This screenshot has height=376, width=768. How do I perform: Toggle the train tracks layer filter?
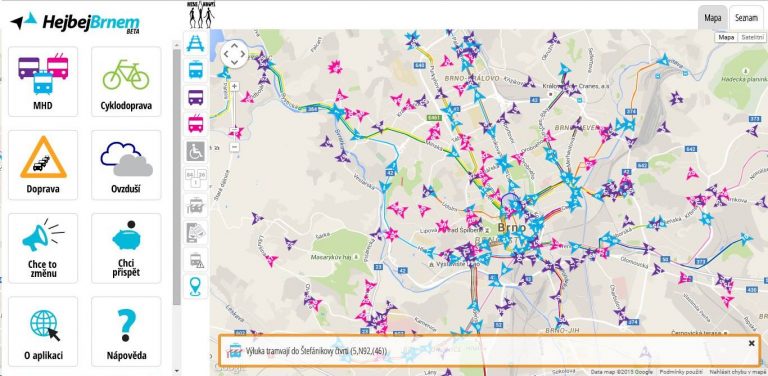[195, 43]
